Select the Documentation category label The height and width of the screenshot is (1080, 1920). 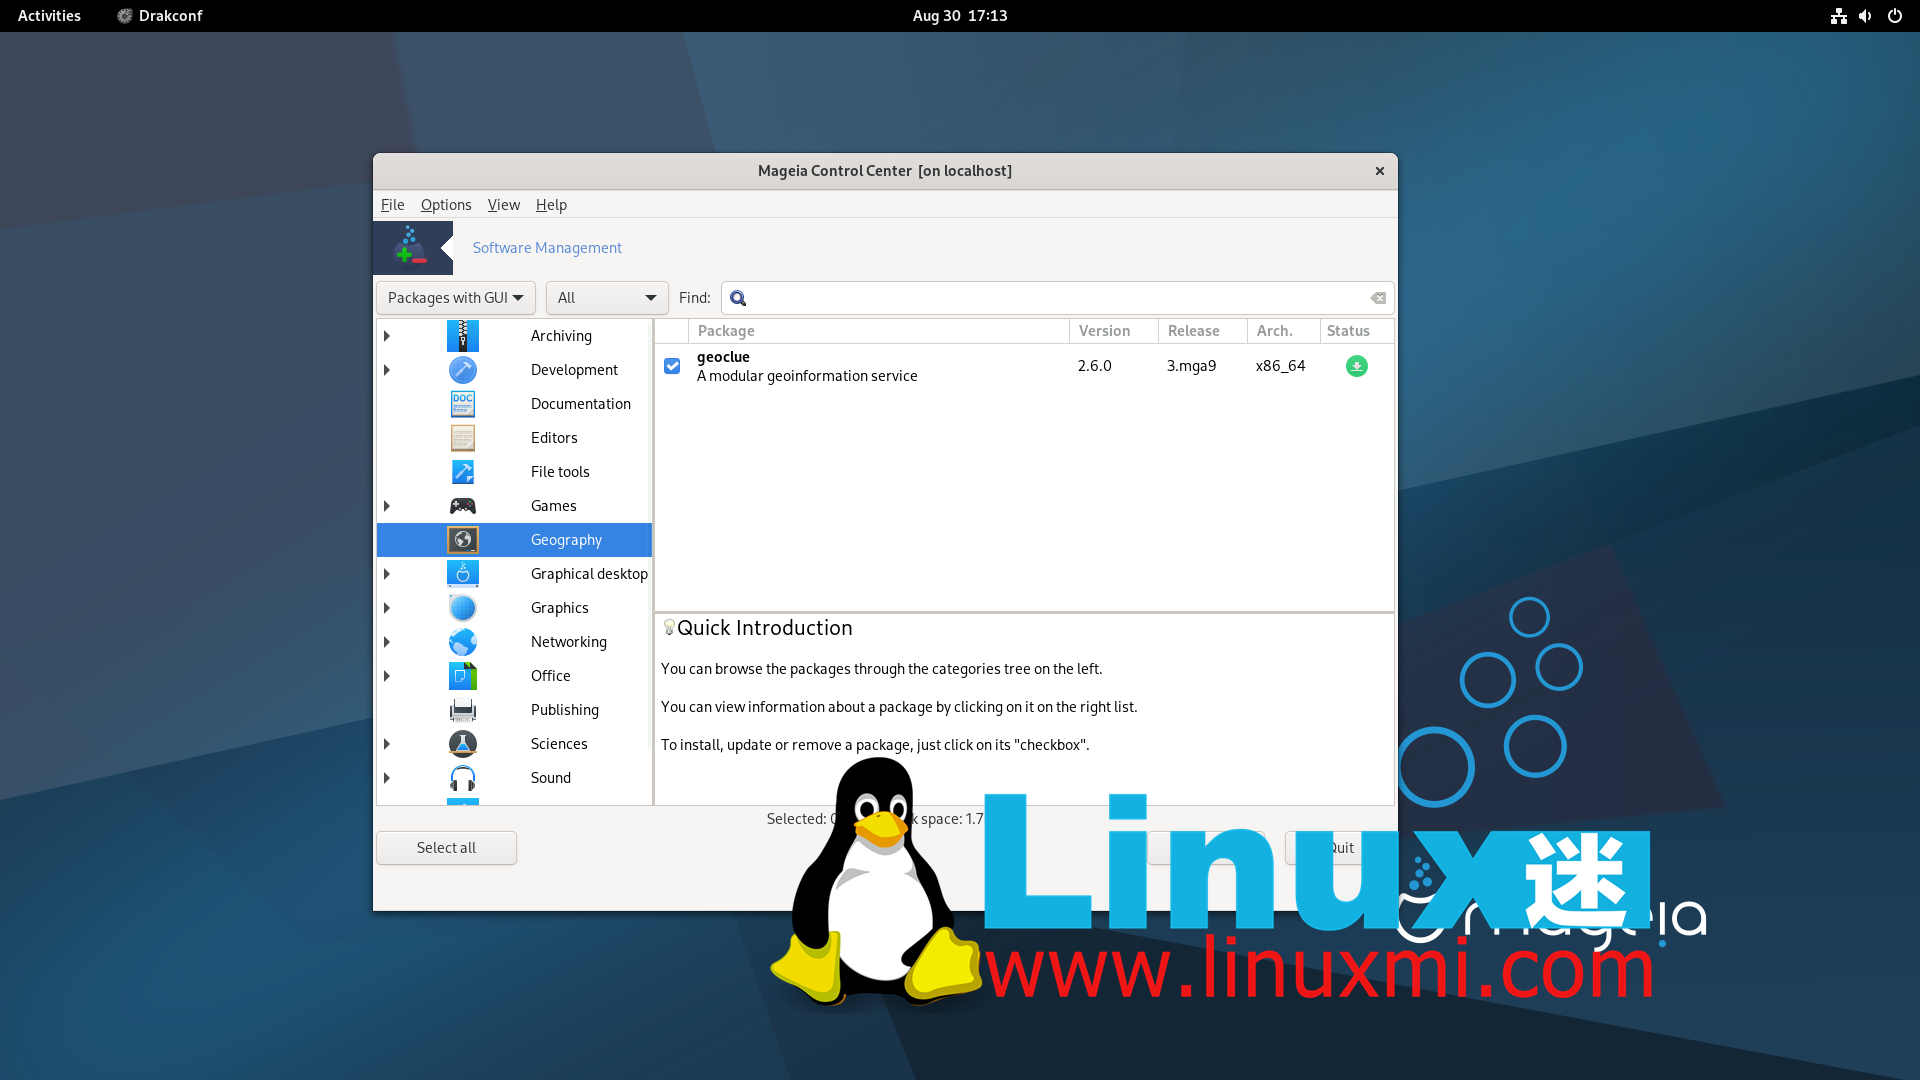tap(580, 404)
